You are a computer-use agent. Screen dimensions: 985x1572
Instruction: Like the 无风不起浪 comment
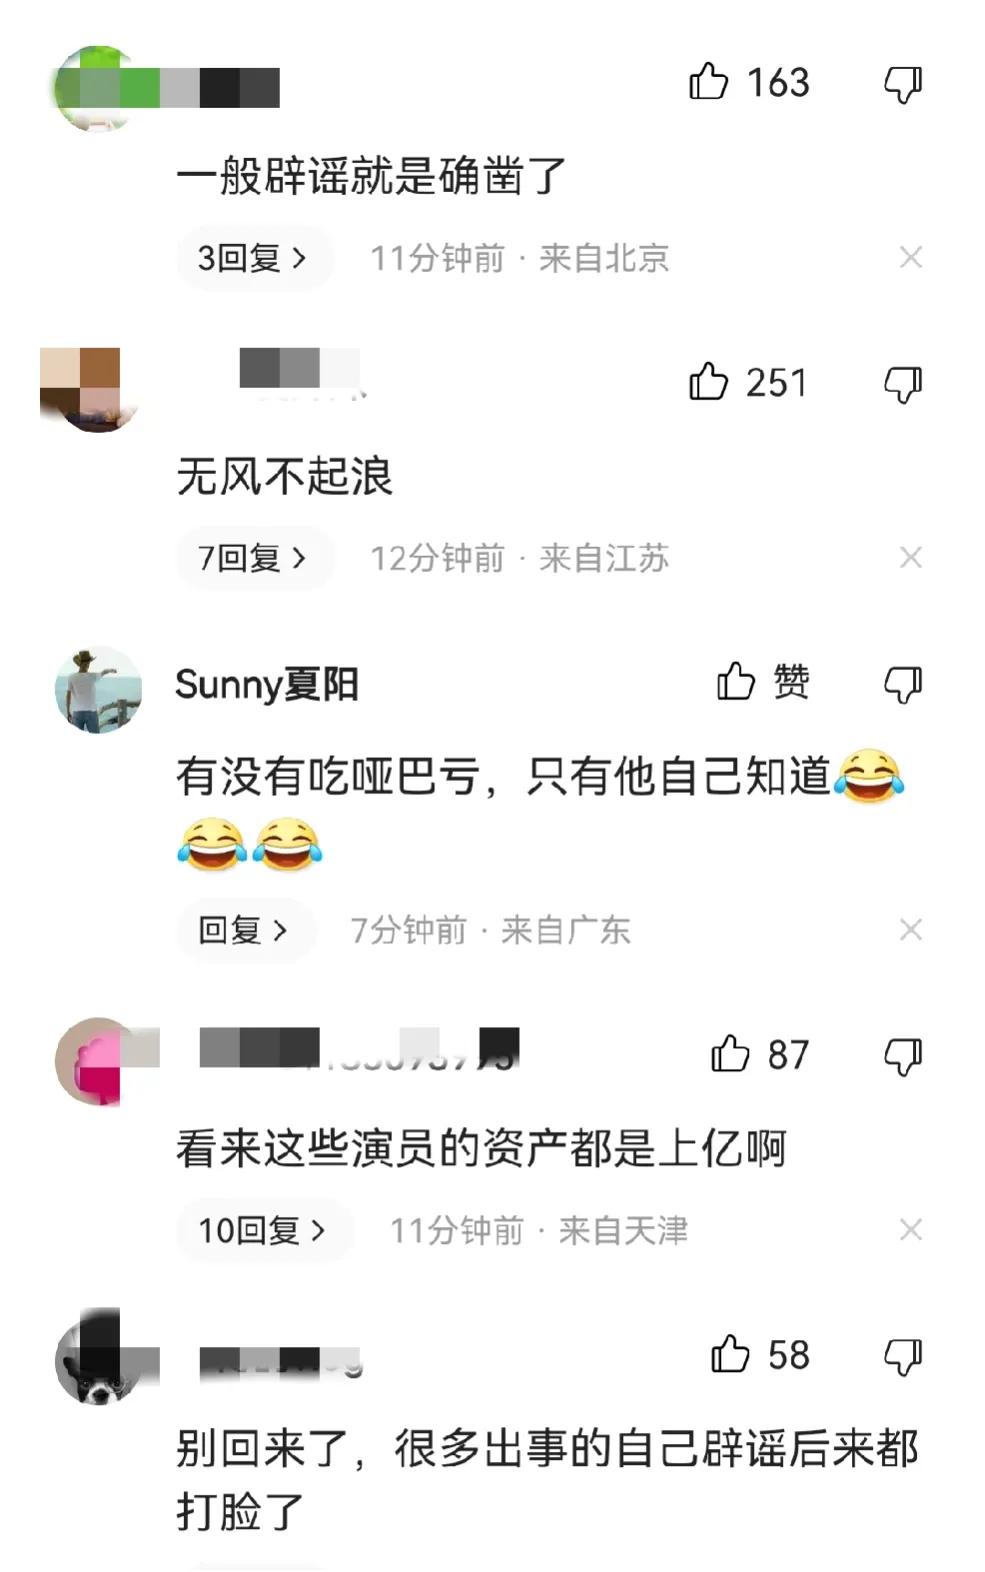pyautogui.click(x=708, y=382)
